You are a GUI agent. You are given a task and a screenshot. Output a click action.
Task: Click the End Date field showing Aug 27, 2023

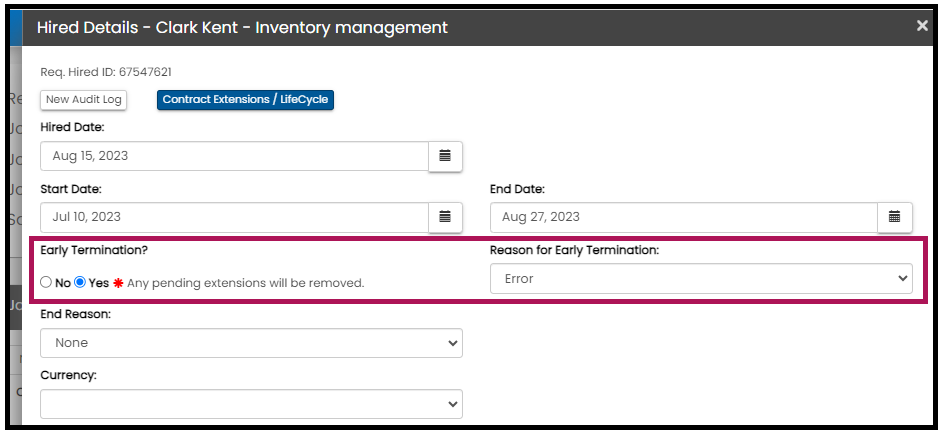point(684,217)
